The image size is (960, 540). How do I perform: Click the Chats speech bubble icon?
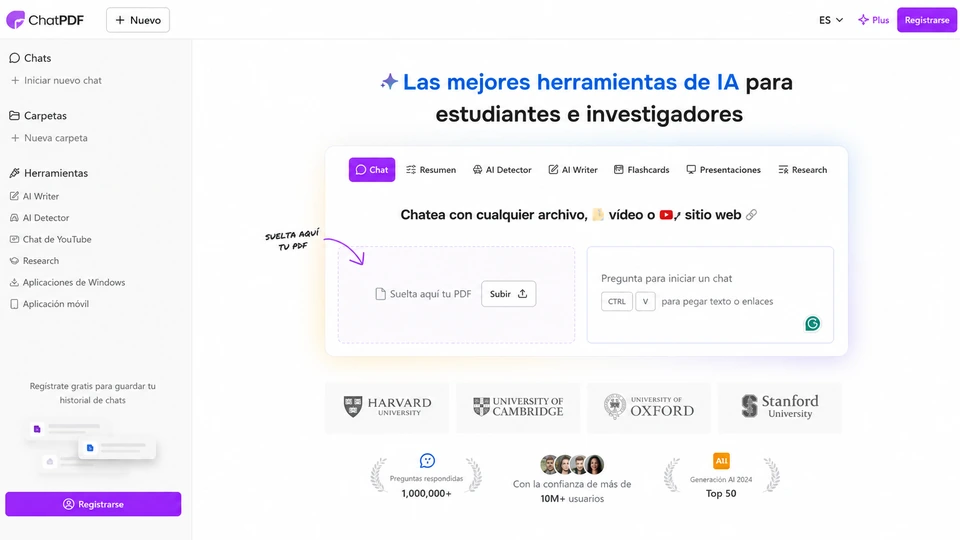point(15,58)
